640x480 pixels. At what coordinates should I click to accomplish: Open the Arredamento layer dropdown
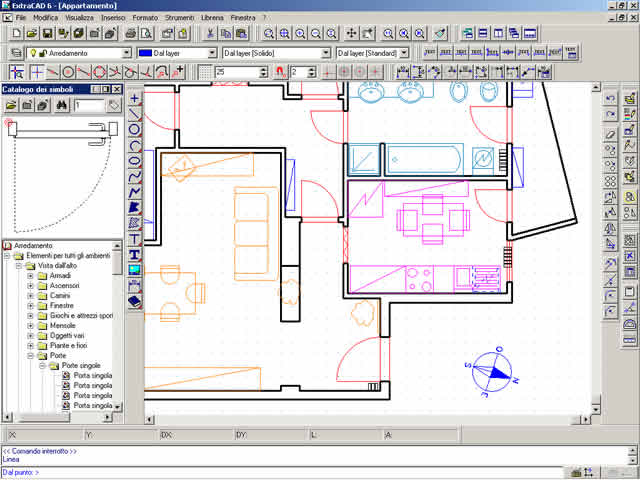[126, 52]
